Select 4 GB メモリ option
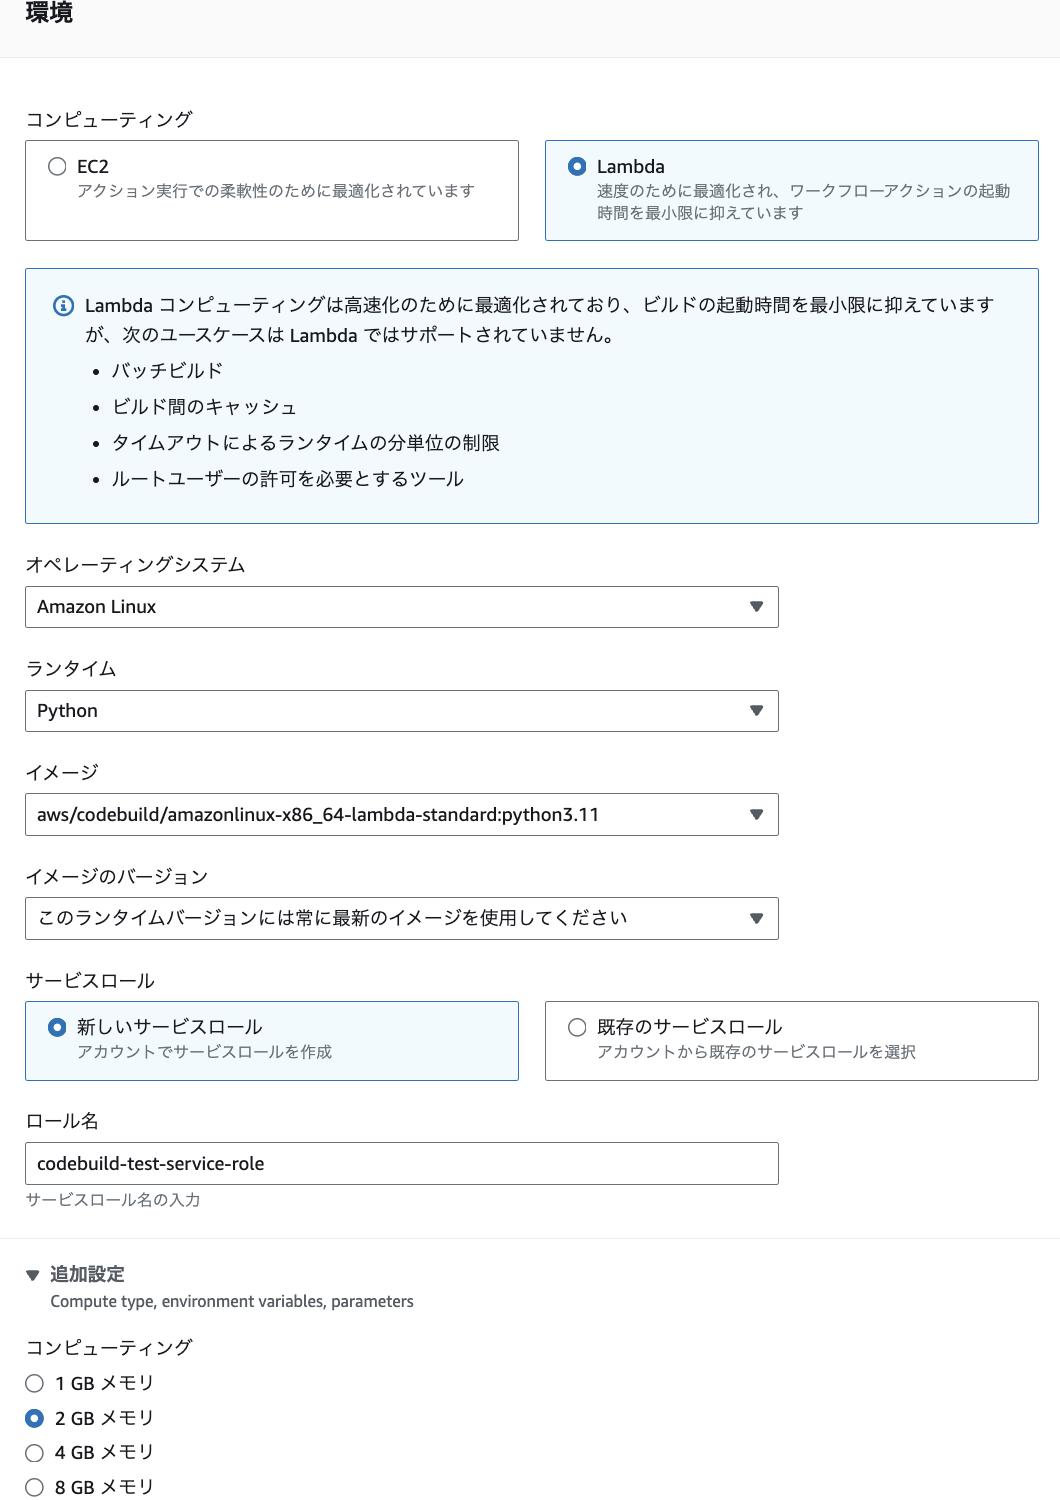1060x1500 pixels. point(33,1452)
